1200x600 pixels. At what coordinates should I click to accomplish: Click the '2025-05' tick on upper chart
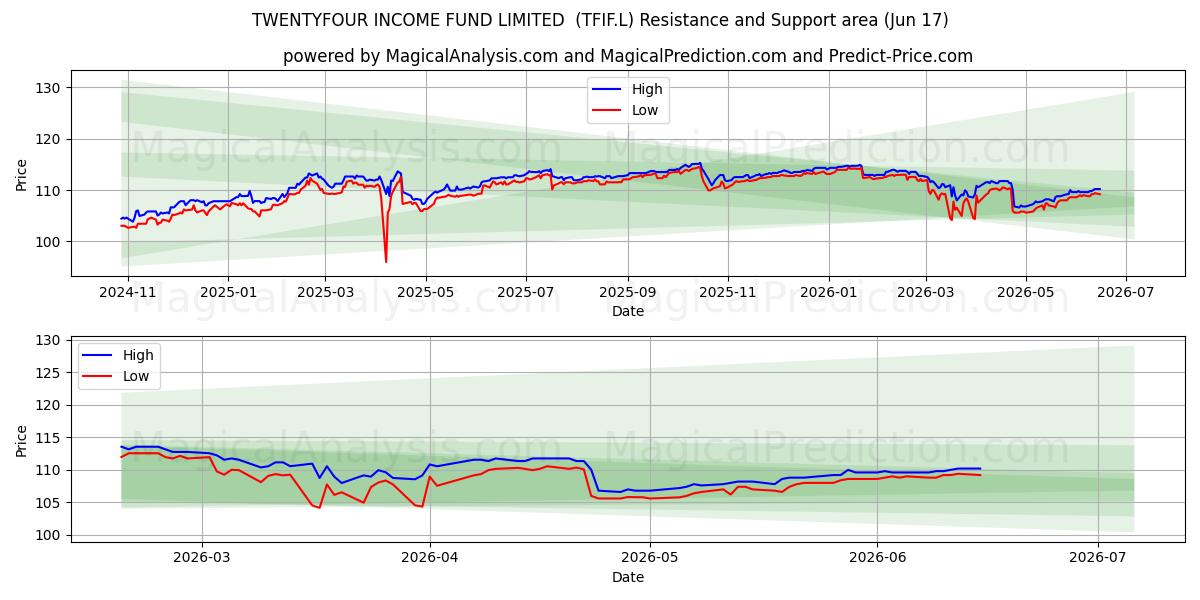pyautogui.click(x=426, y=292)
